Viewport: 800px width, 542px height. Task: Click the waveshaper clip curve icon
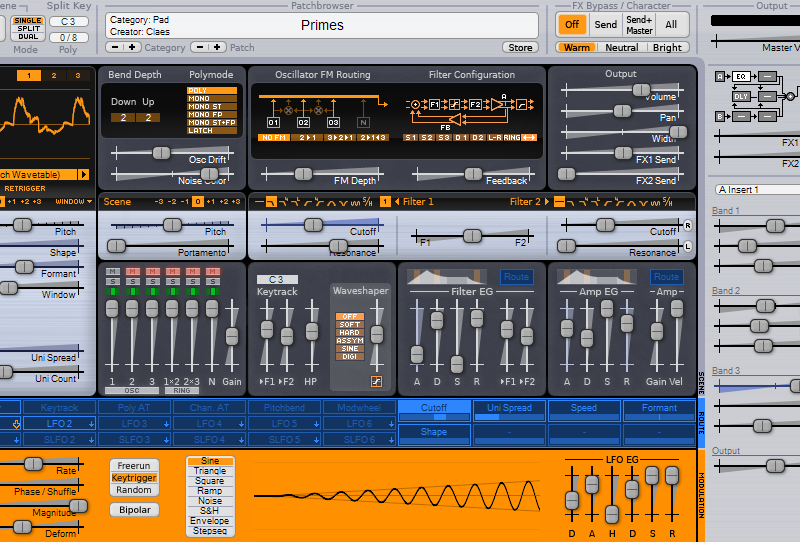tap(376, 381)
